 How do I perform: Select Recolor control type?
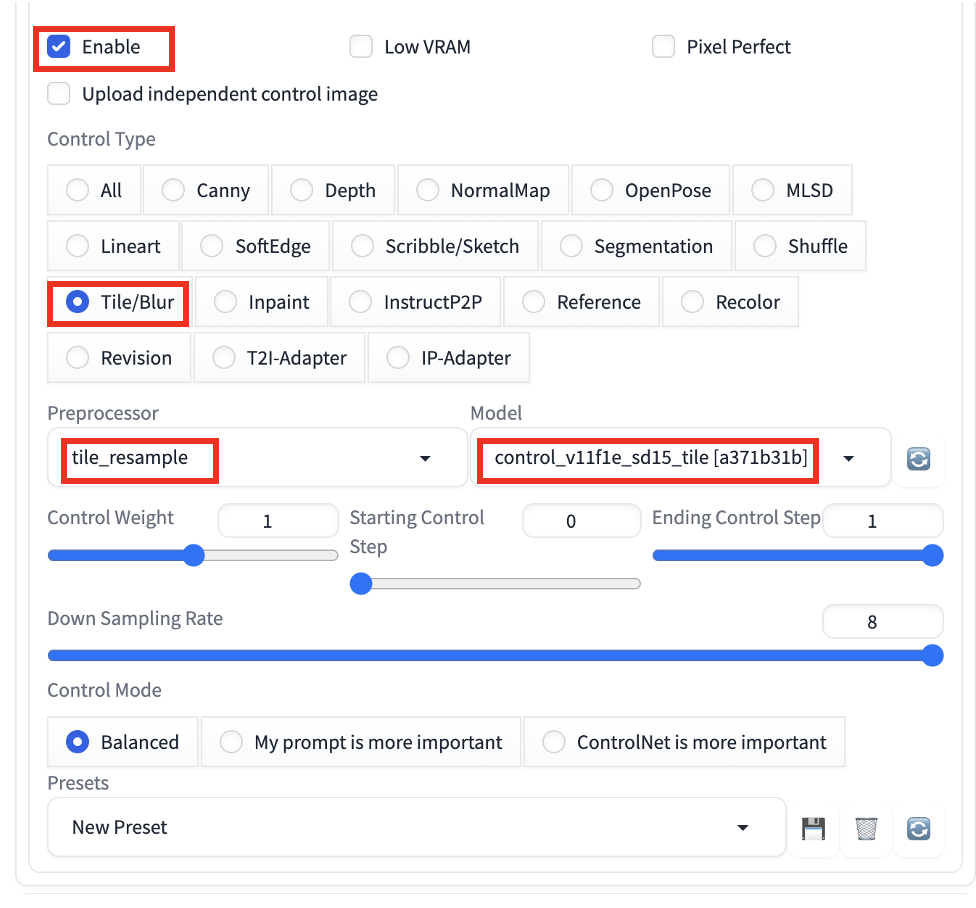(731, 302)
